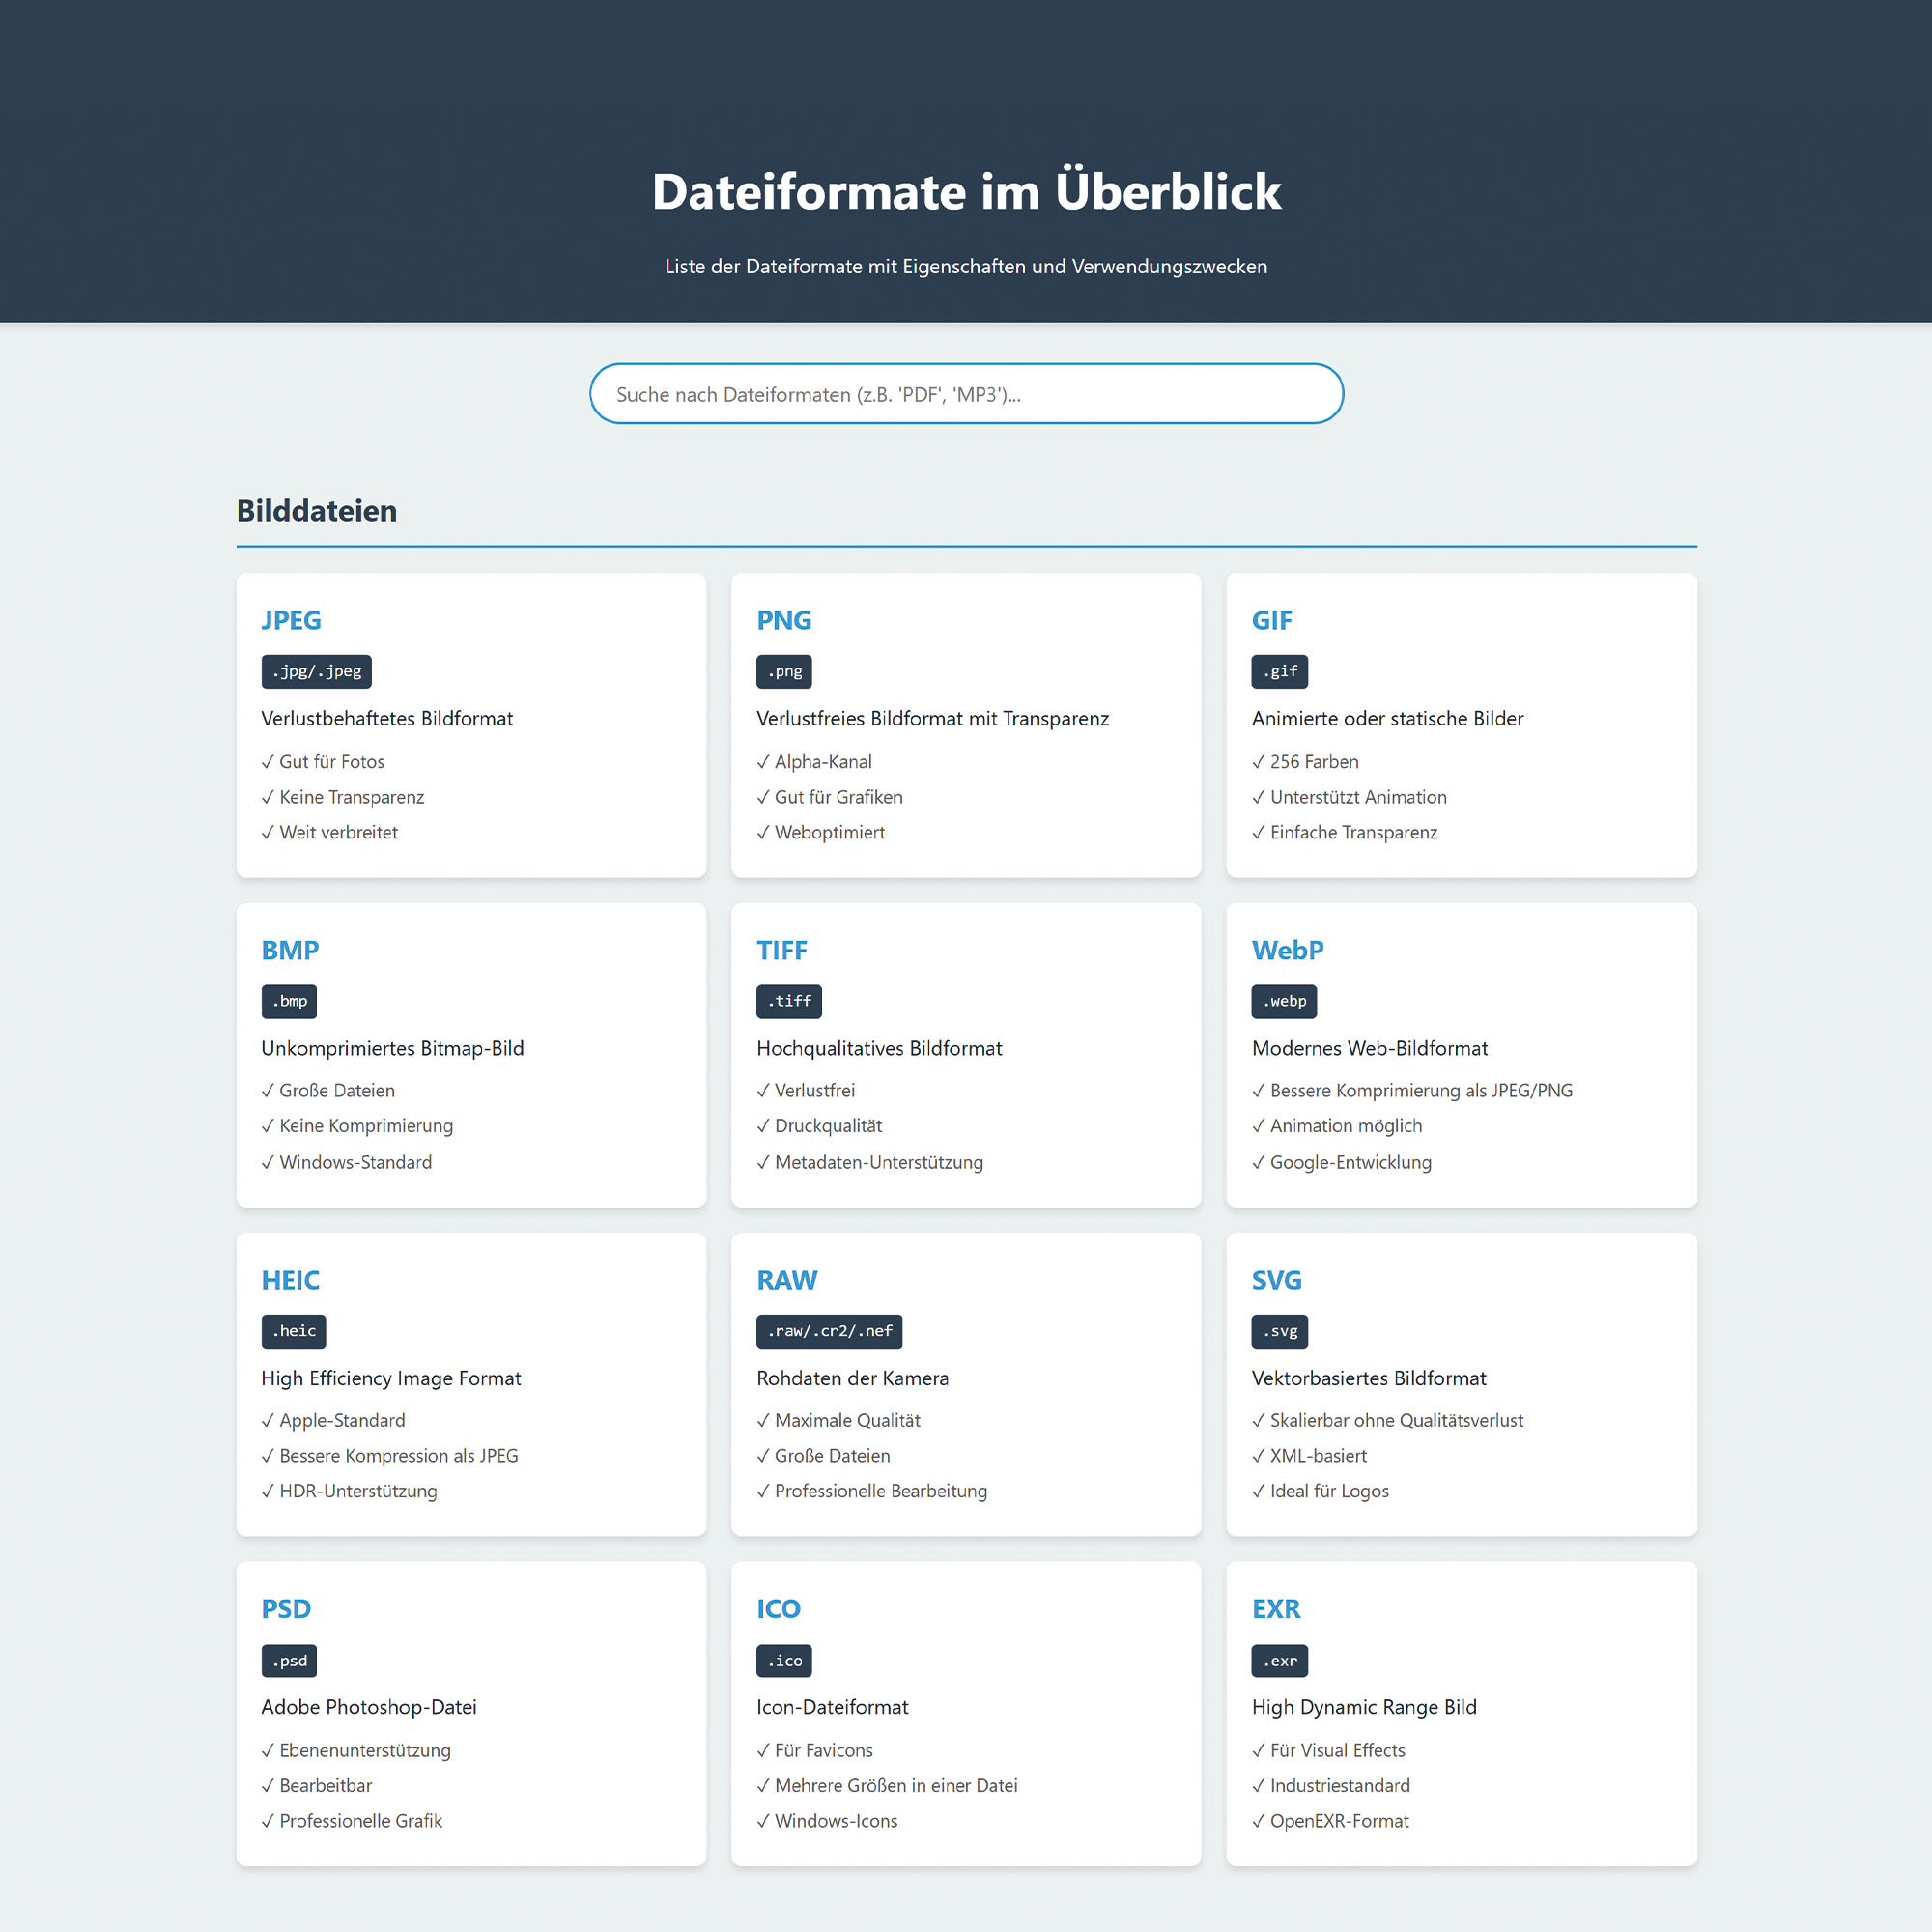Click the PSD card title
The image size is (1932, 1932).
[286, 1609]
